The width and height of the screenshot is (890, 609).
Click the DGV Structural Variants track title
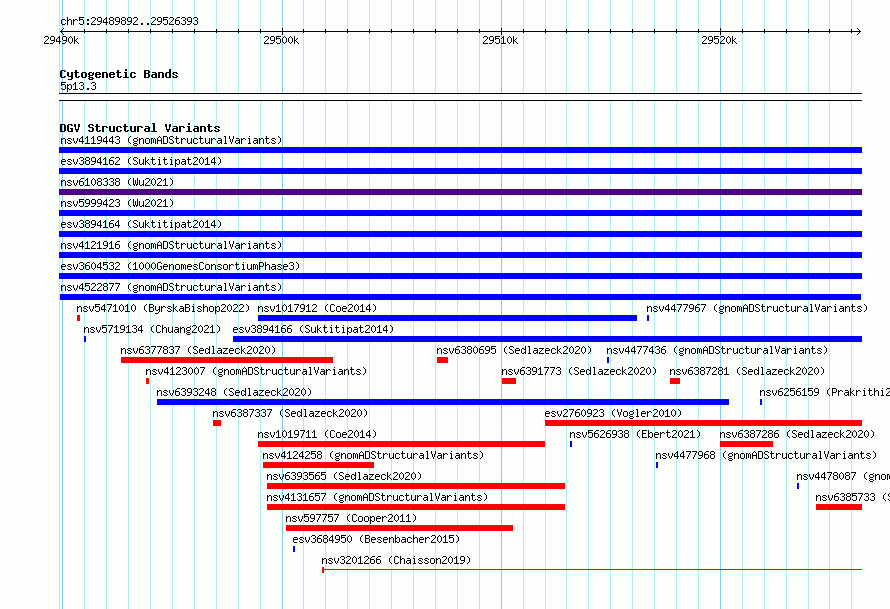(x=140, y=128)
